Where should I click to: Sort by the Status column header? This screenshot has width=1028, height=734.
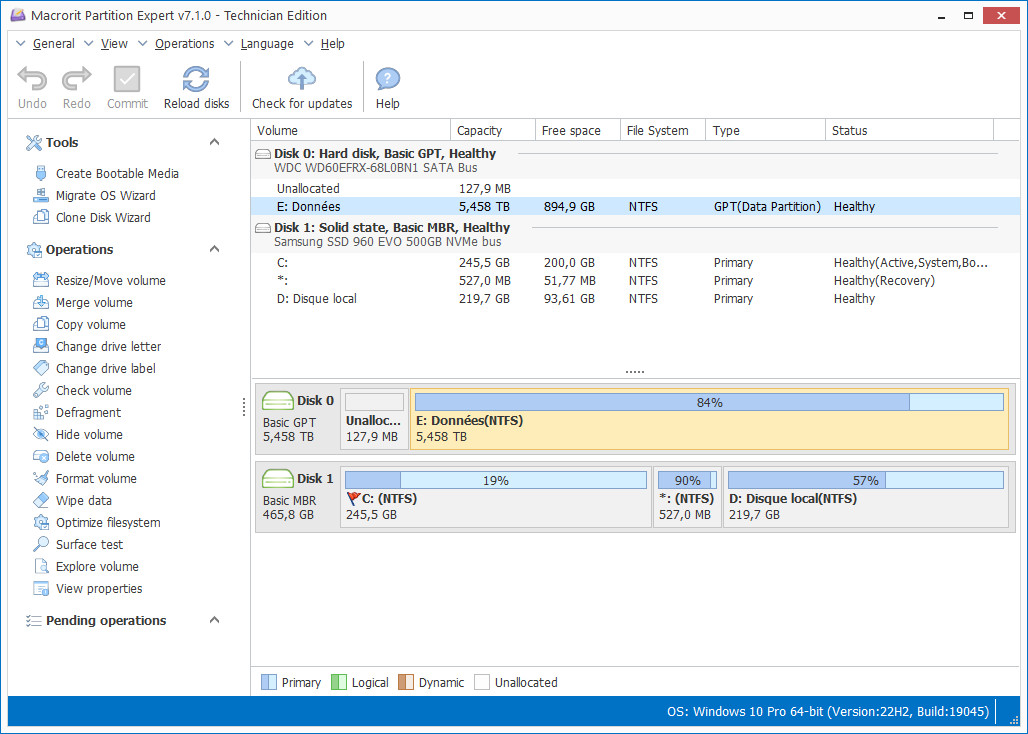tap(909, 130)
